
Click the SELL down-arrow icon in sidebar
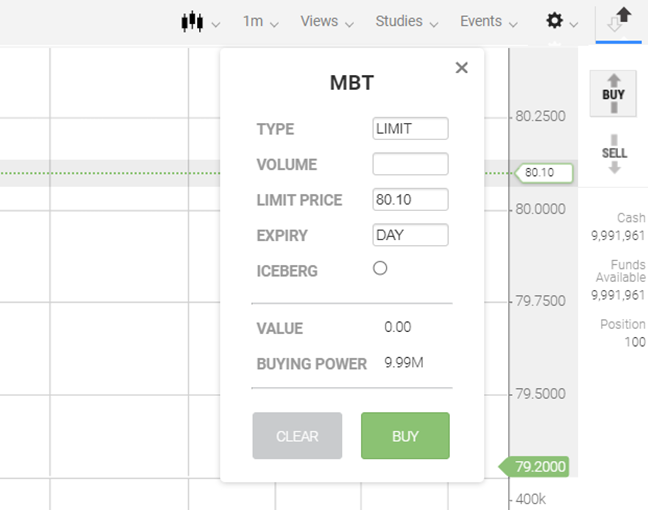[x=614, y=153]
